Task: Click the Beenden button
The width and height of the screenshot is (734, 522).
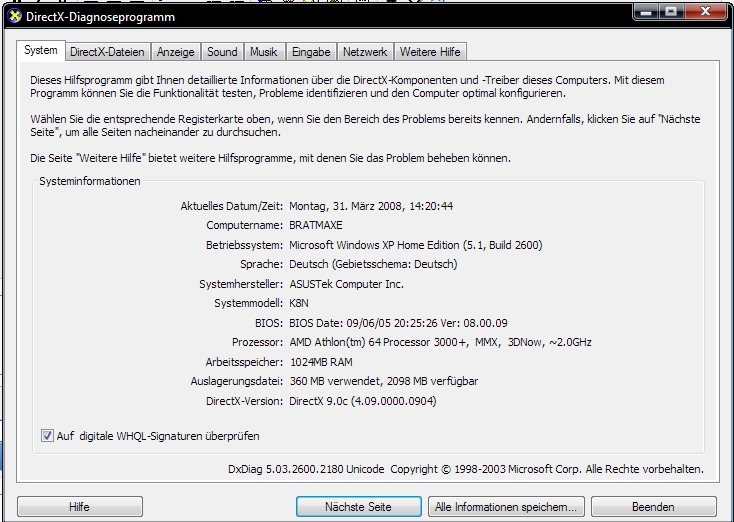Action: click(x=653, y=507)
